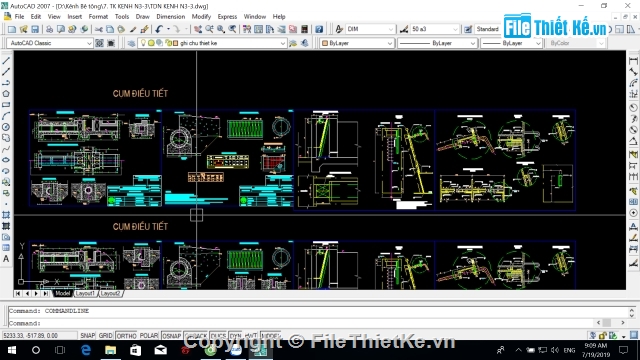Screen dimensions: 640x360
Task: Open the Express menu
Action: [227, 17]
